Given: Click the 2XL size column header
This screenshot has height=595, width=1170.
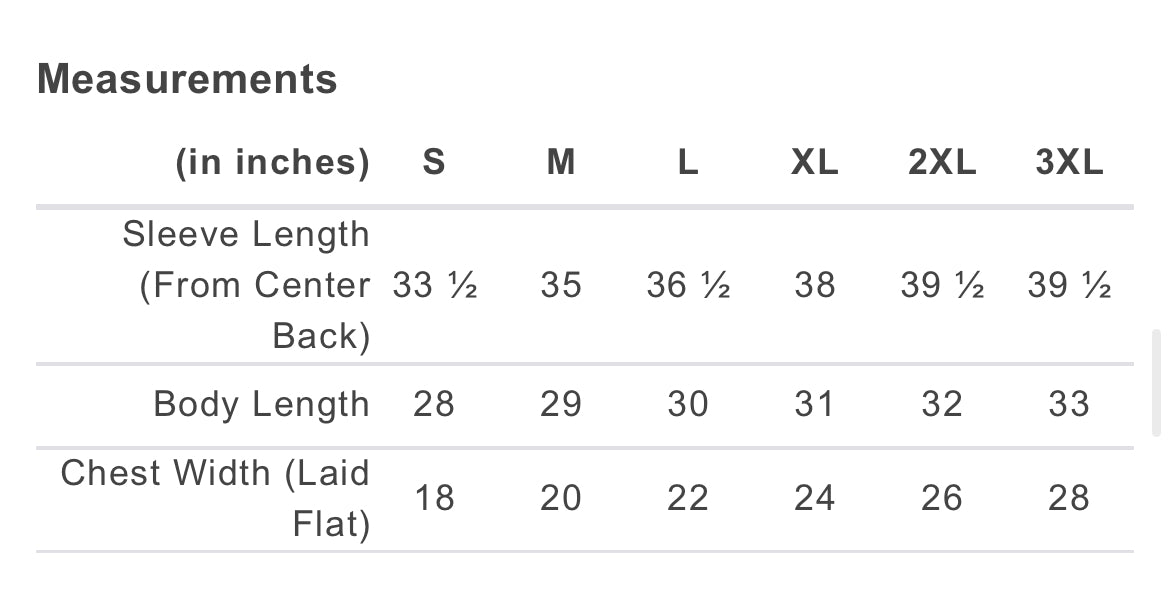Looking at the screenshot, I should (x=942, y=162).
